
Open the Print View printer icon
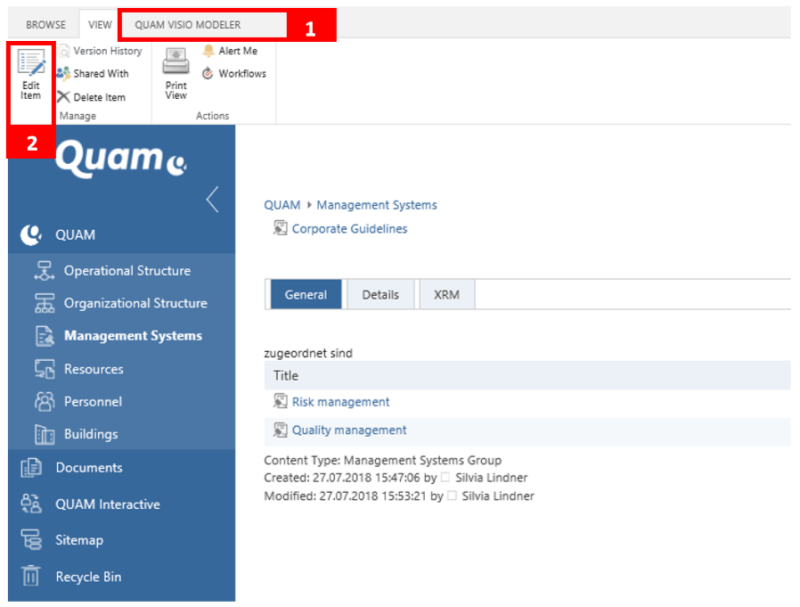[176, 61]
